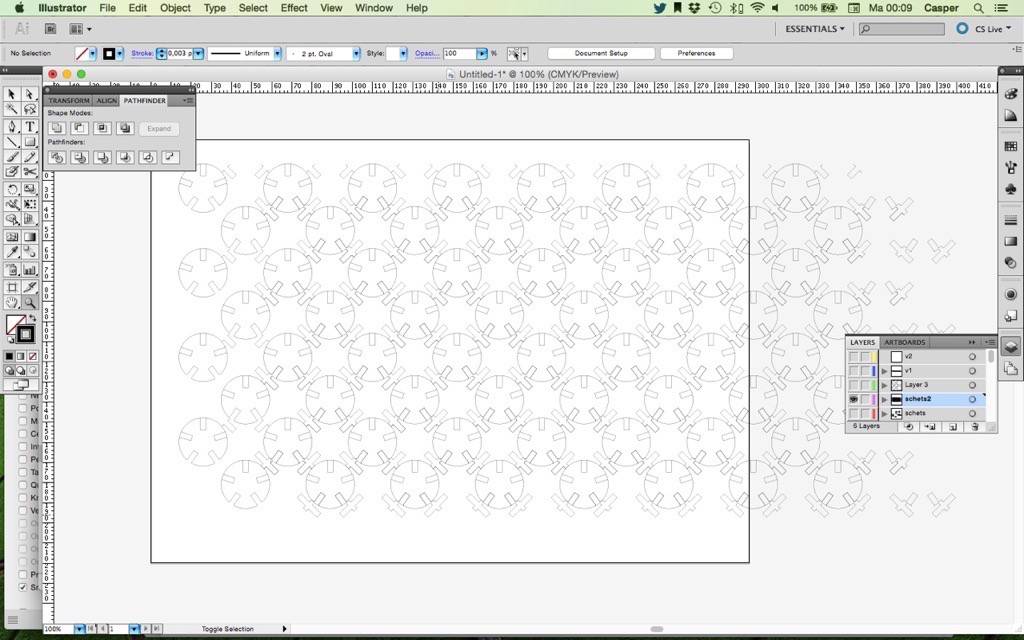This screenshot has width=1024, height=640.
Task: Click the Stroke link in control bar
Action: point(142,54)
